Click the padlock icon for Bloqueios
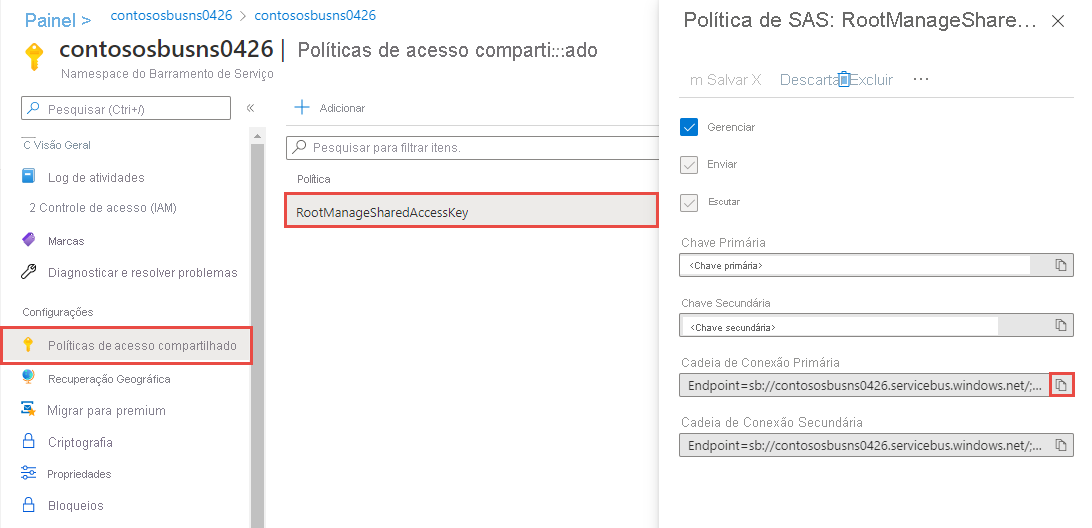This screenshot has width=1092, height=528. tap(29, 504)
